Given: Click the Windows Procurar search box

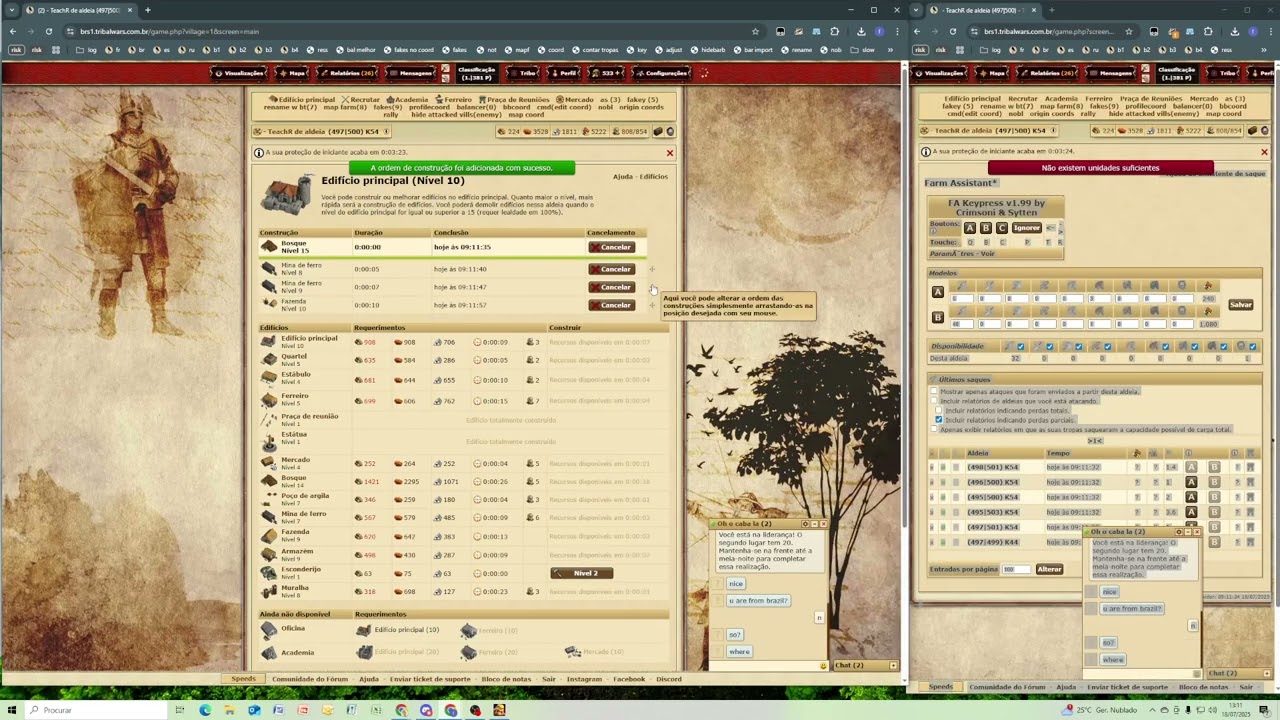Looking at the screenshot, I should pyautogui.click(x=97, y=710).
